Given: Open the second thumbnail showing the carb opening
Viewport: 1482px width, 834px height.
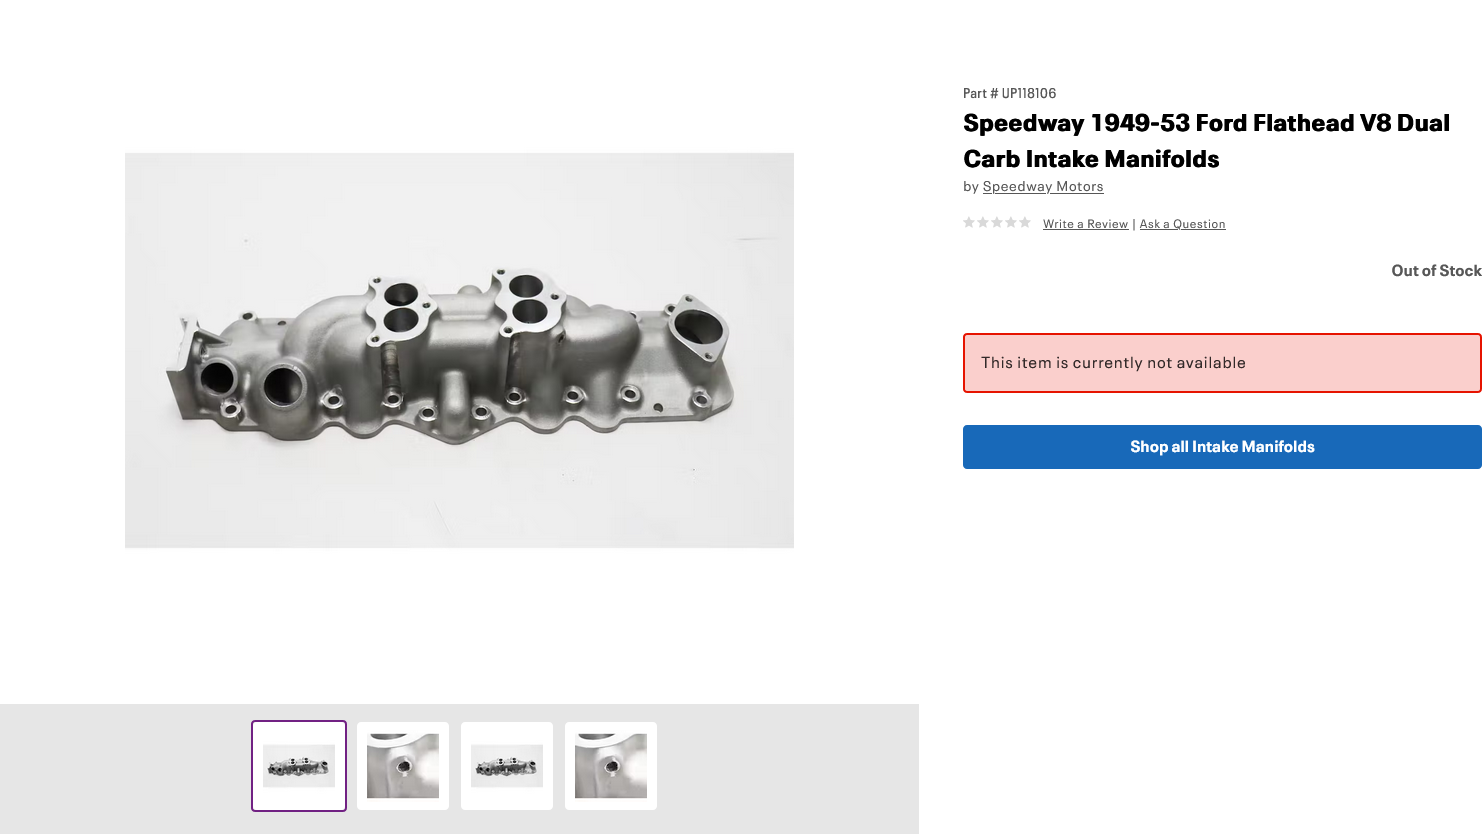Looking at the screenshot, I should click(402, 765).
